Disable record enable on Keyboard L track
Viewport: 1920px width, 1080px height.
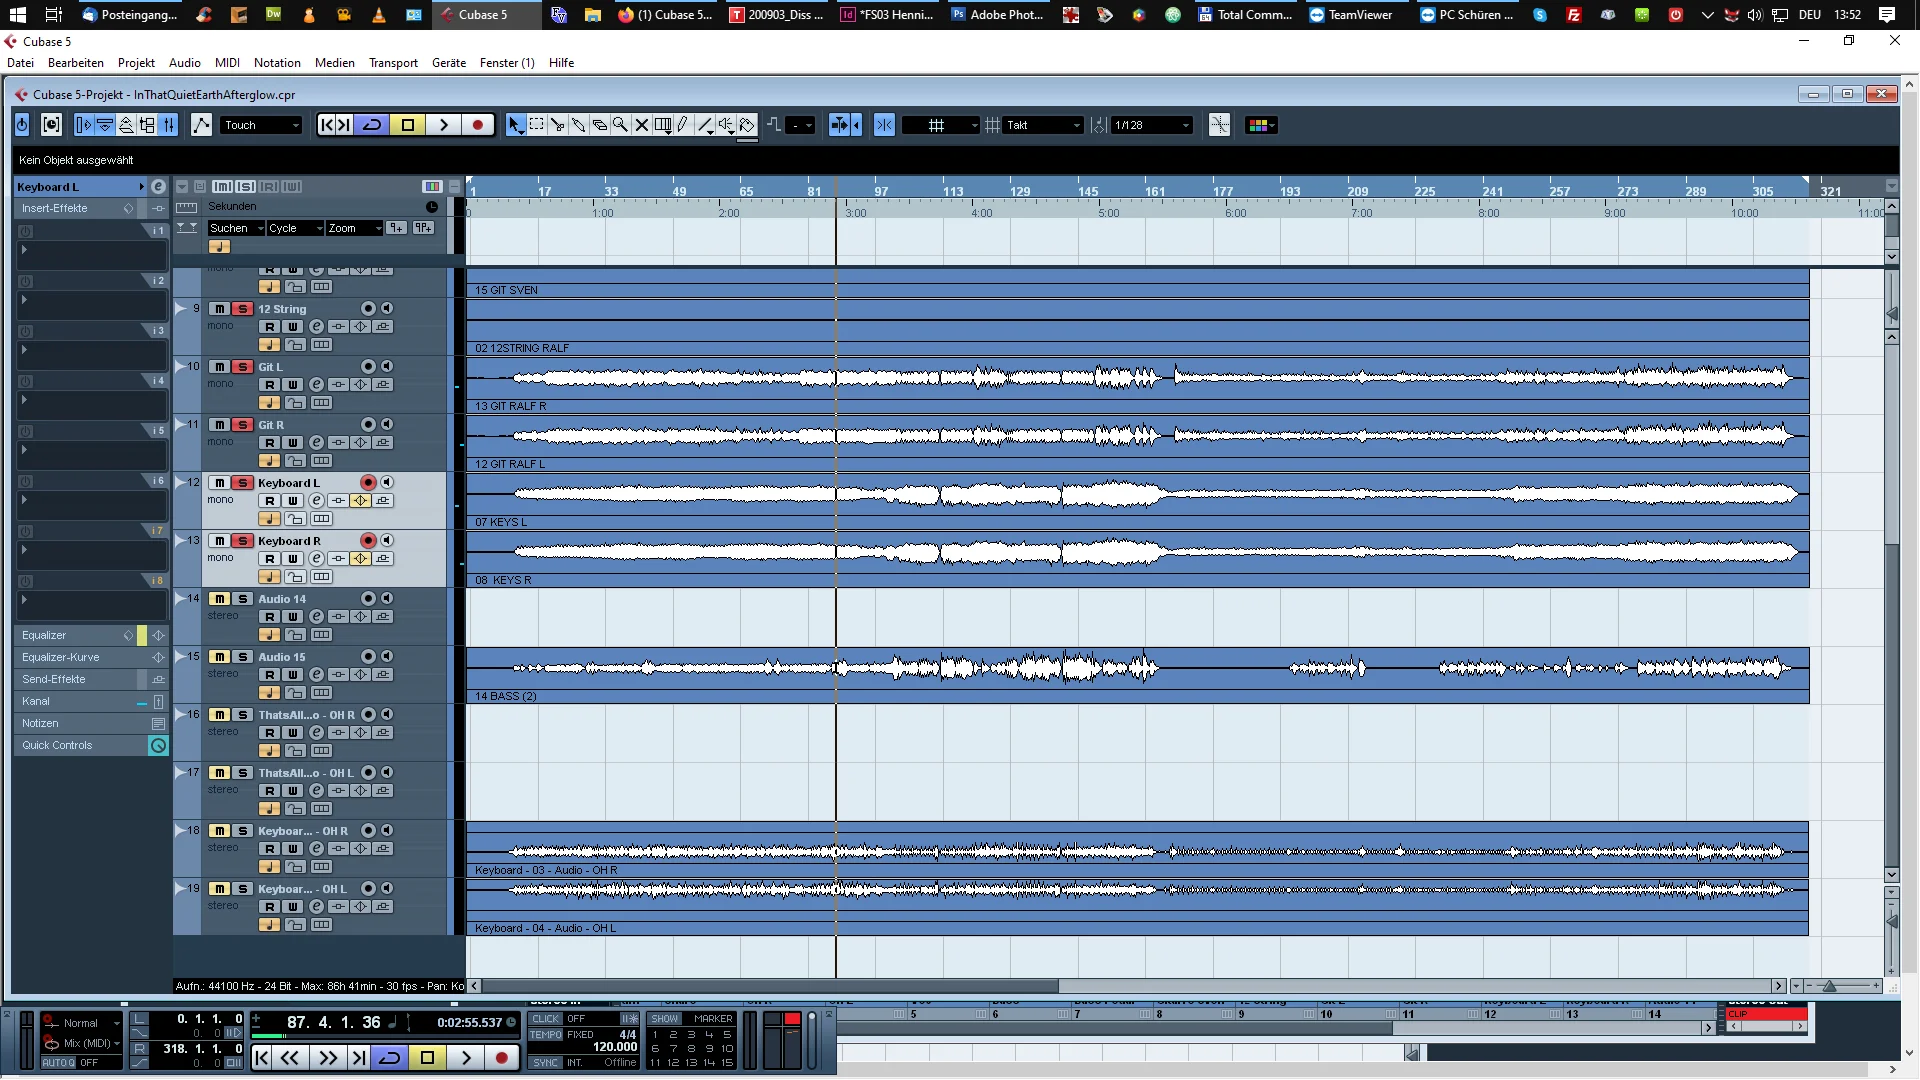point(368,483)
